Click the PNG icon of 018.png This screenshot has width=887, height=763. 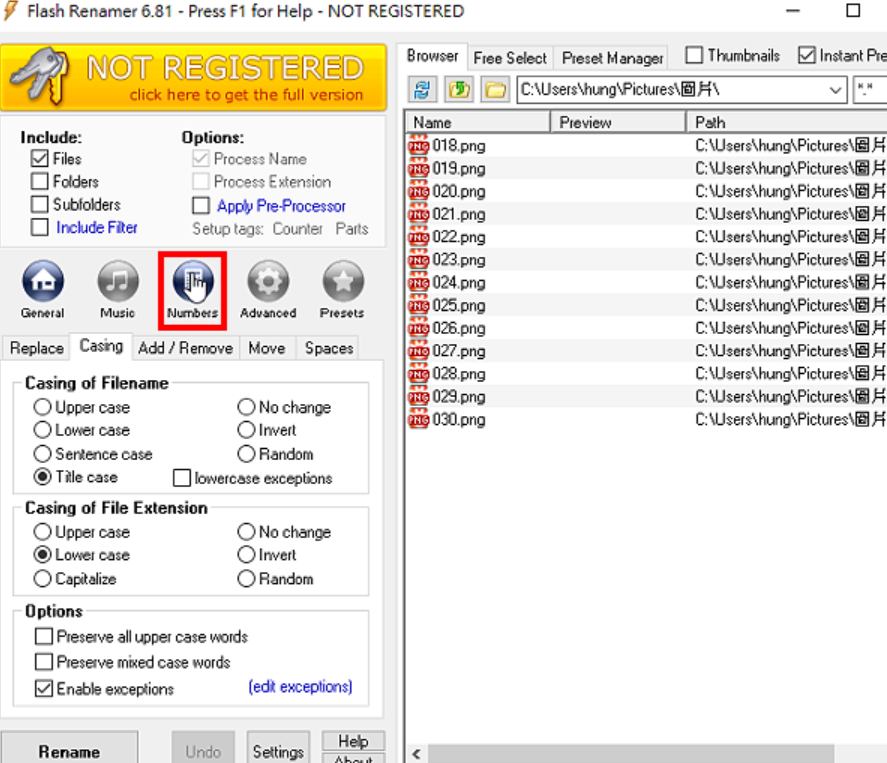point(419,146)
